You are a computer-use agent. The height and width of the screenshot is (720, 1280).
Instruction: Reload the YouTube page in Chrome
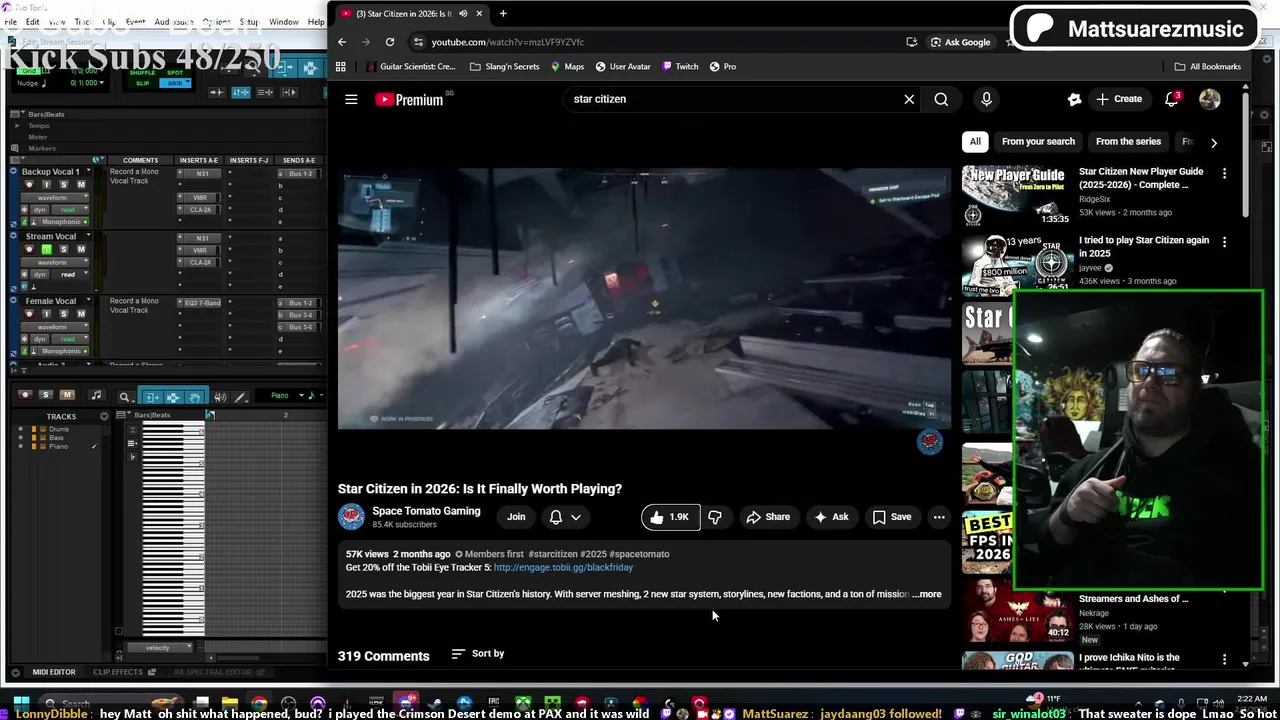click(390, 42)
